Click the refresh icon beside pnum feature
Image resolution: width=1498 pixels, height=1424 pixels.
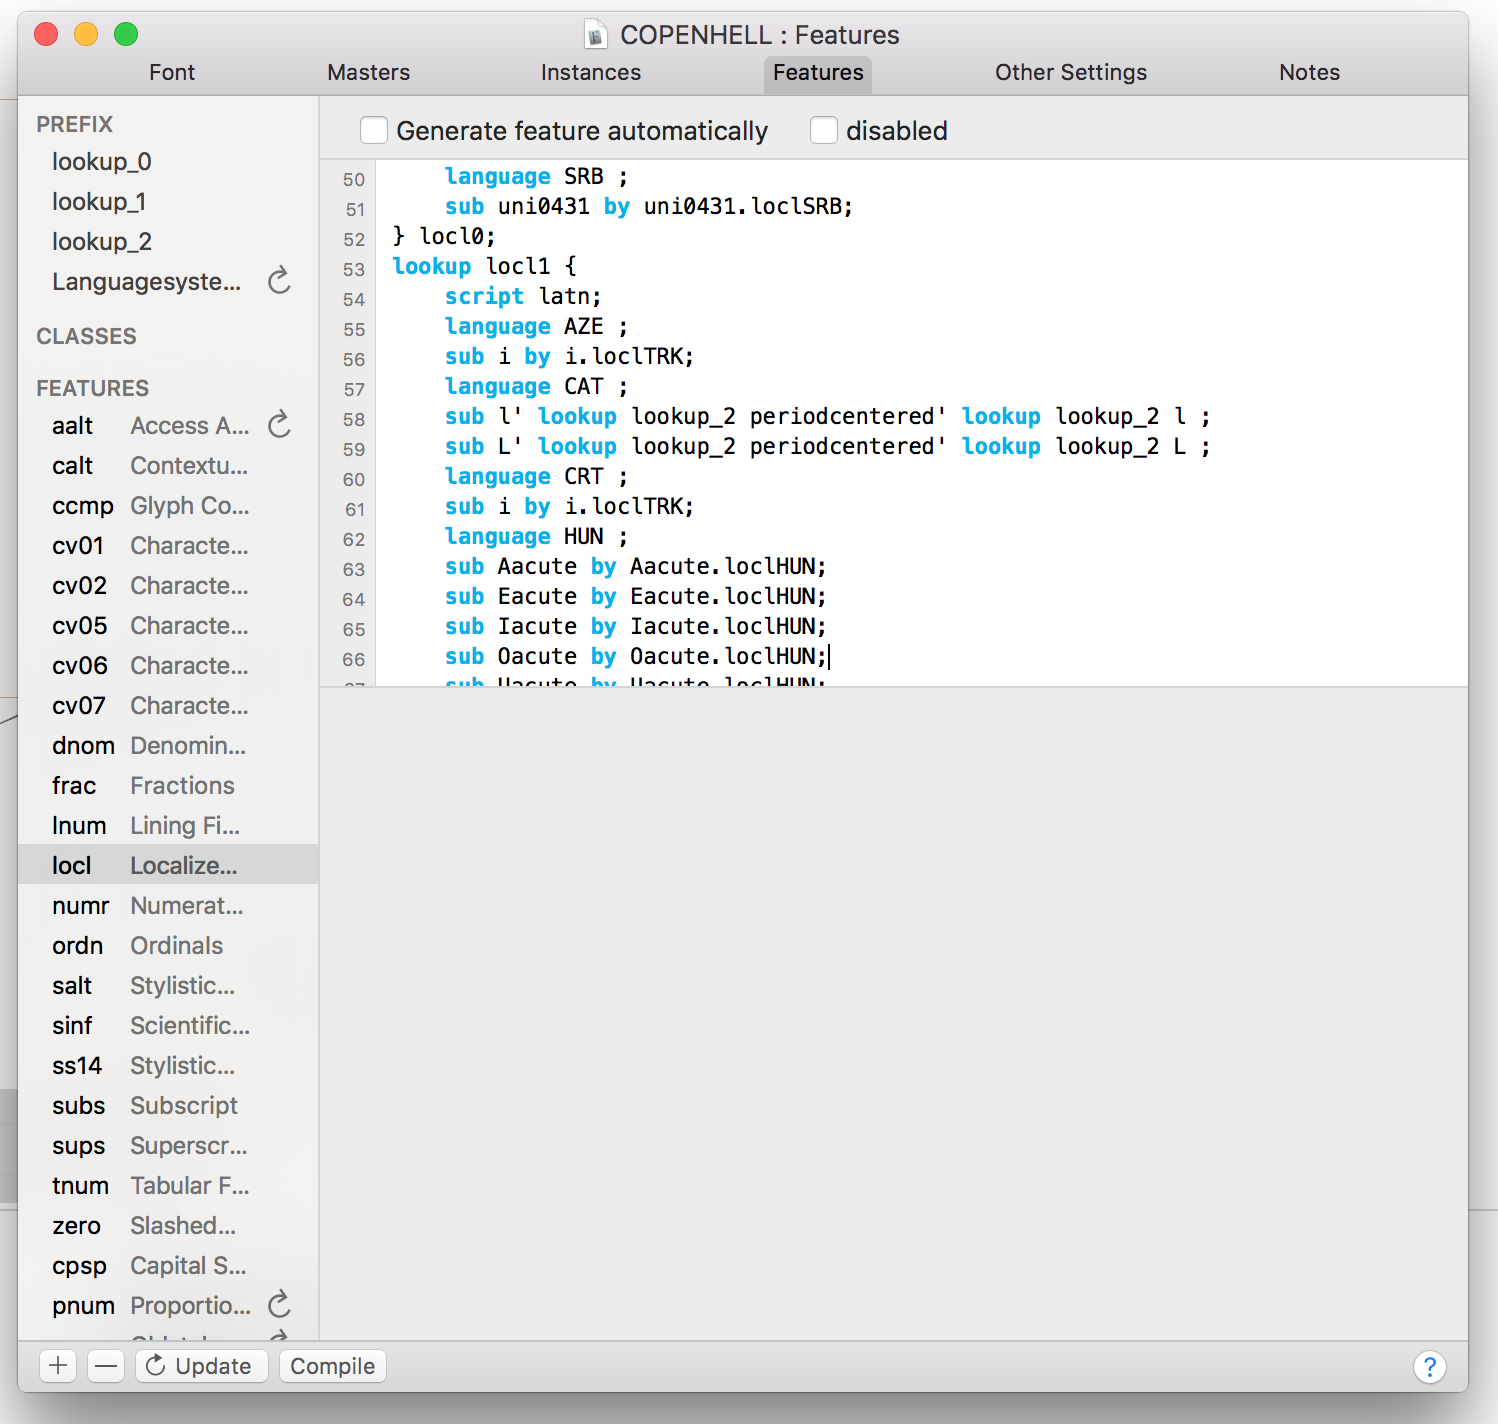click(279, 1304)
